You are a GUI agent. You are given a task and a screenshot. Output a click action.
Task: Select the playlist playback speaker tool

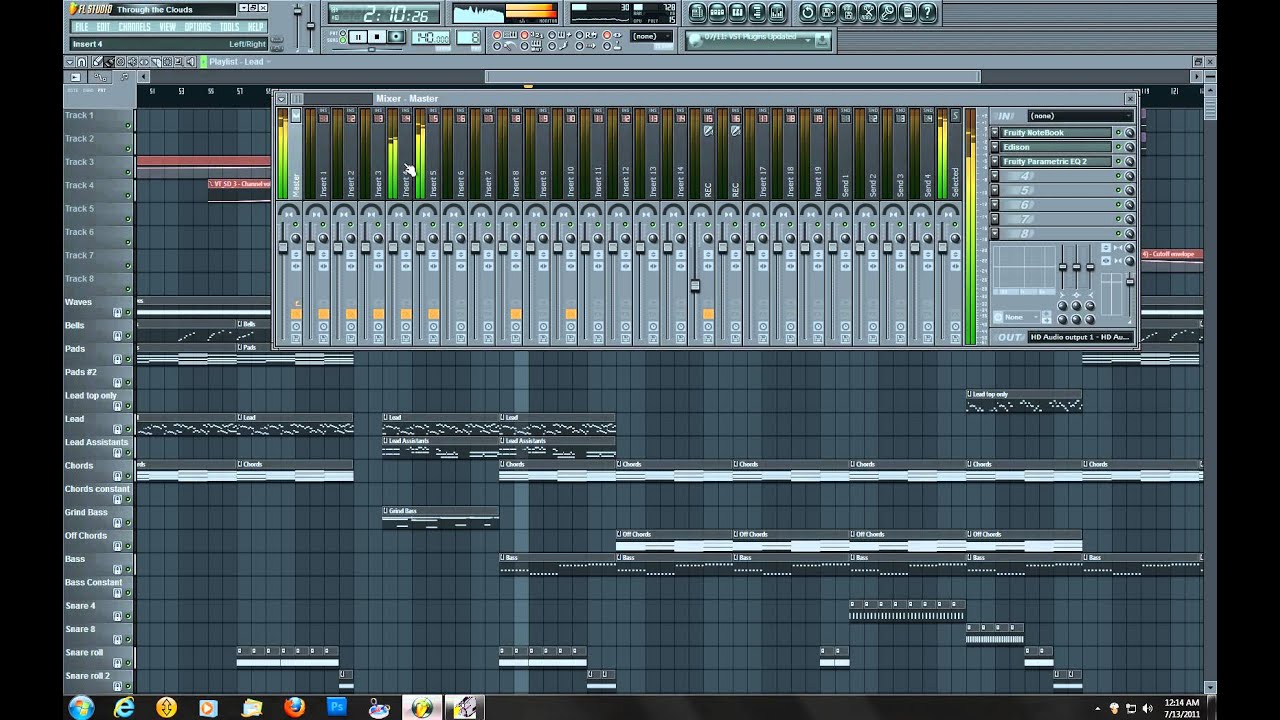(190, 62)
